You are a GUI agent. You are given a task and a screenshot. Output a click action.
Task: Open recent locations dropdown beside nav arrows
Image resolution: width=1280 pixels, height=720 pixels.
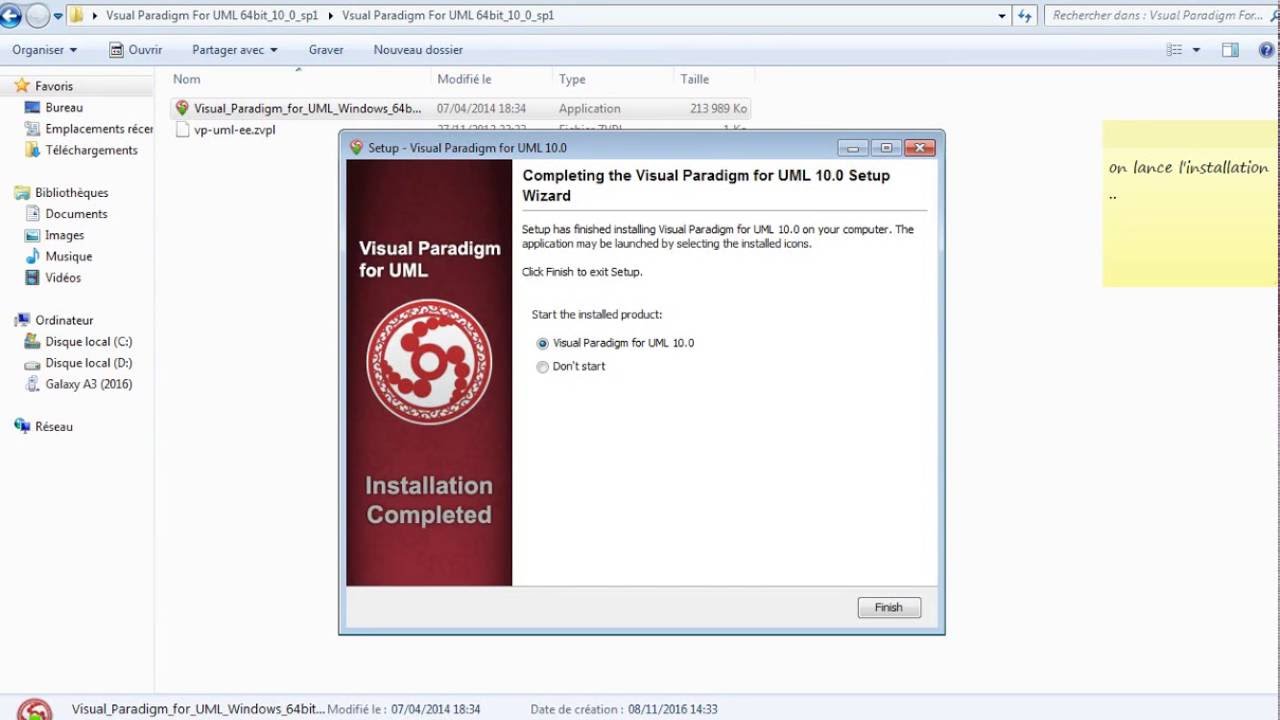pos(58,16)
